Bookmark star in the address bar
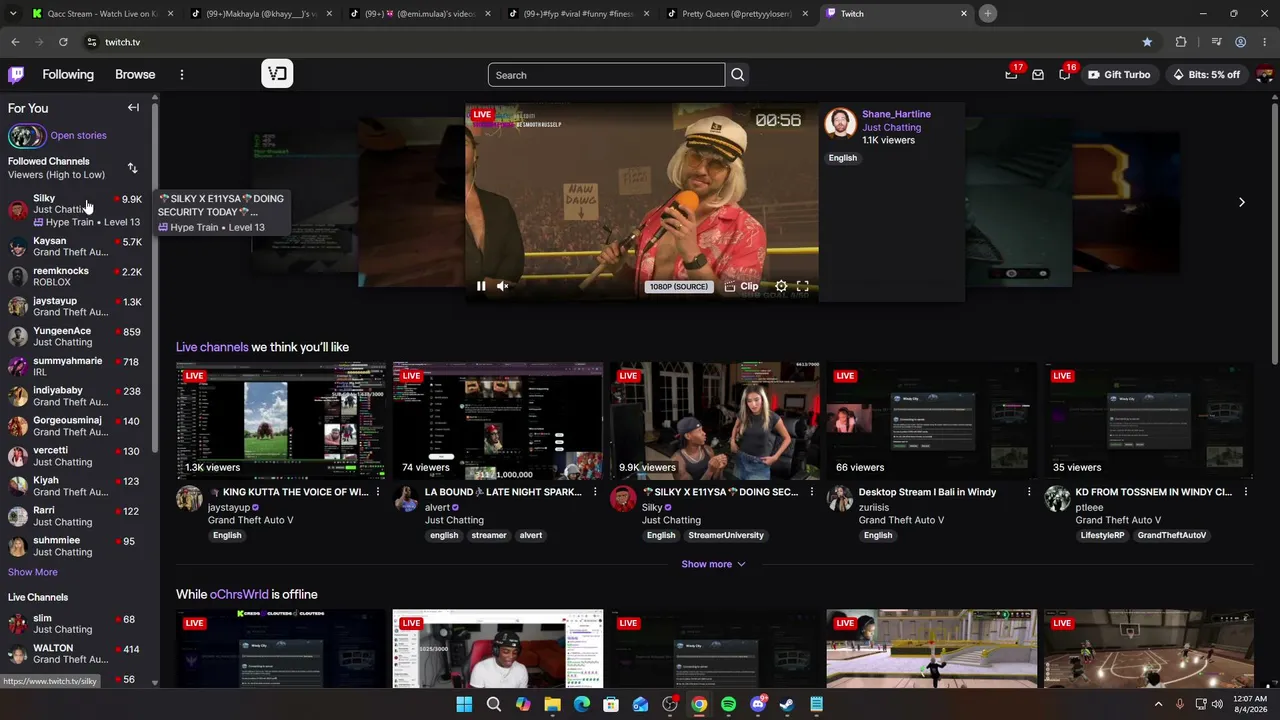The width and height of the screenshot is (1280, 720). [x=1147, y=42]
